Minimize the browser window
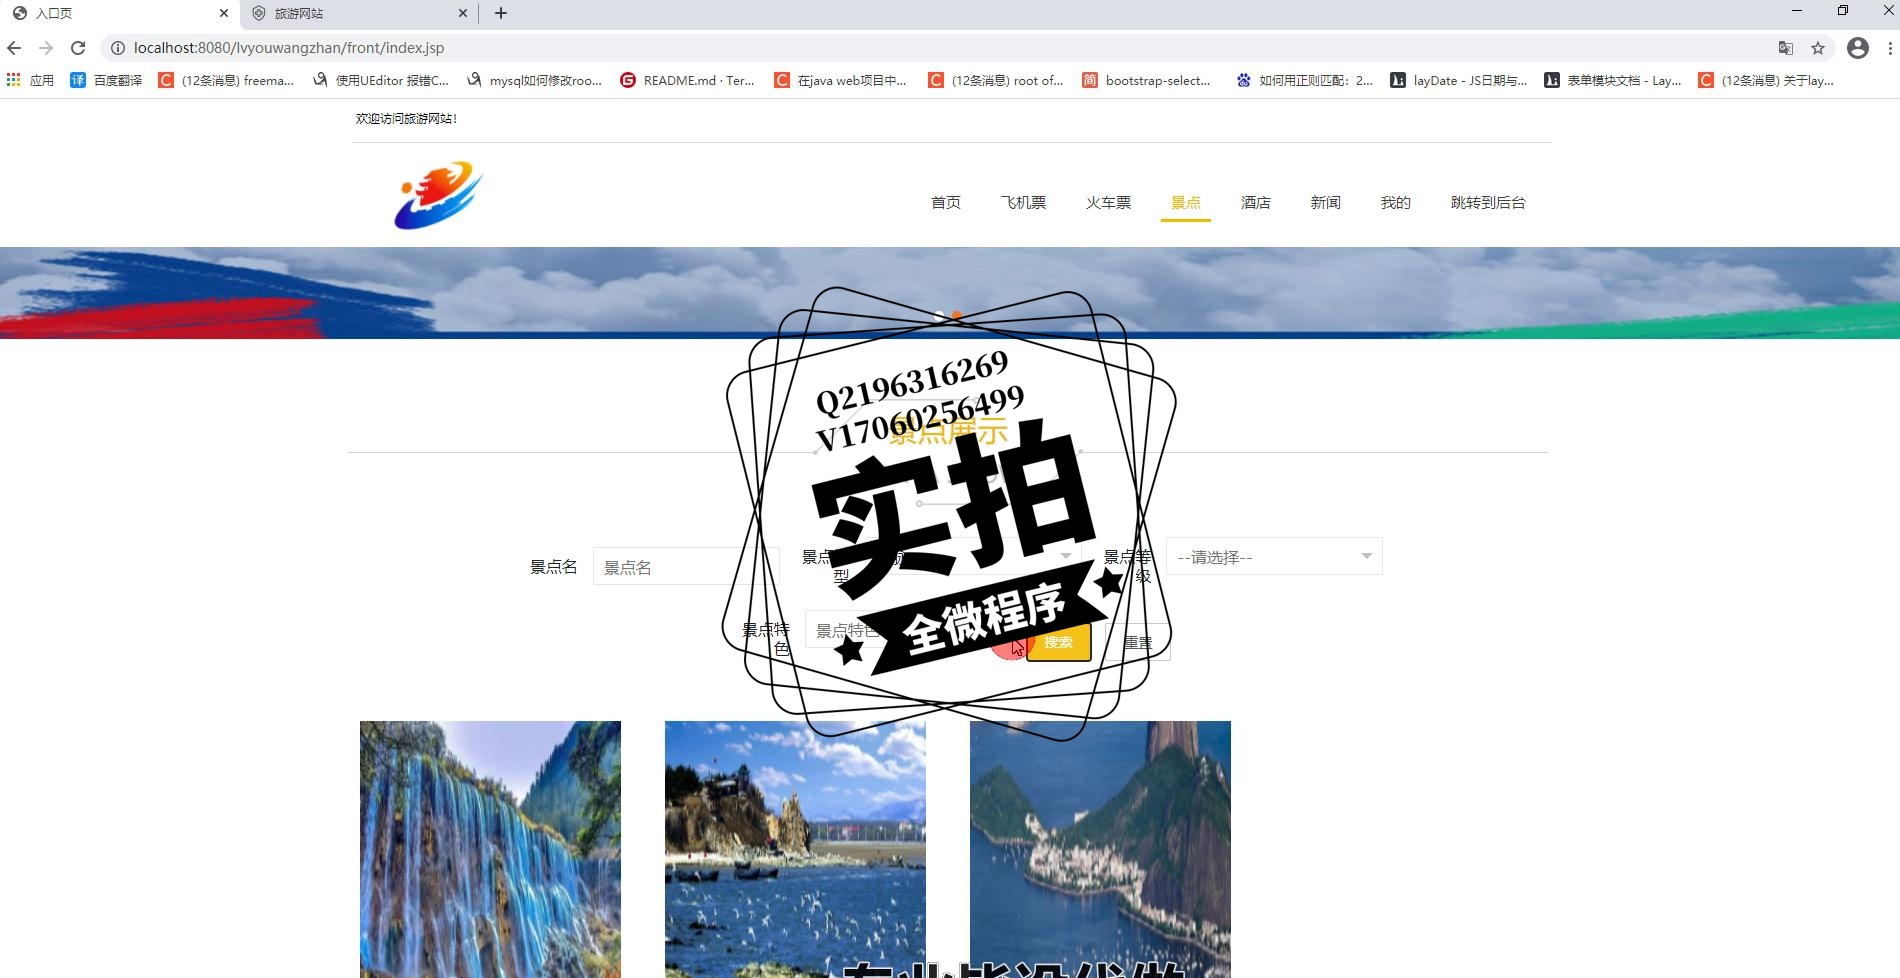 [1797, 11]
